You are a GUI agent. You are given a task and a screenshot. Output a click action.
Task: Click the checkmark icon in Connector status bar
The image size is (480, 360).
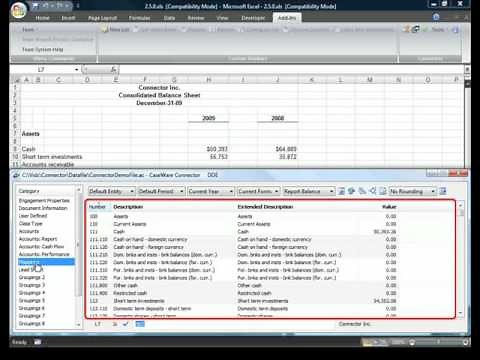tap(126, 324)
